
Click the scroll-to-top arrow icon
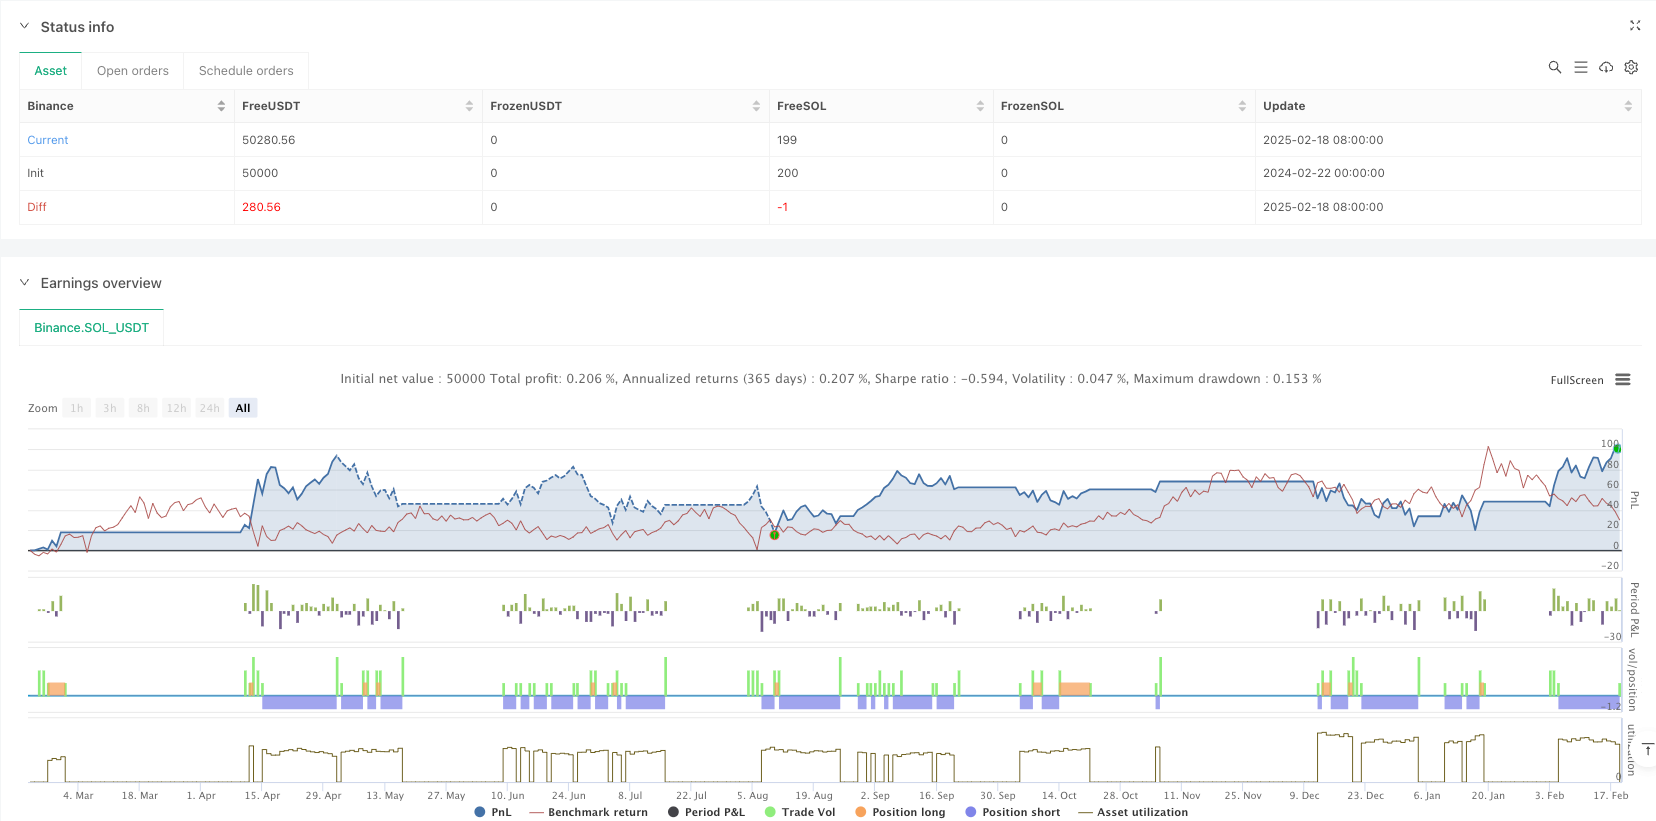coord(1647,750)
